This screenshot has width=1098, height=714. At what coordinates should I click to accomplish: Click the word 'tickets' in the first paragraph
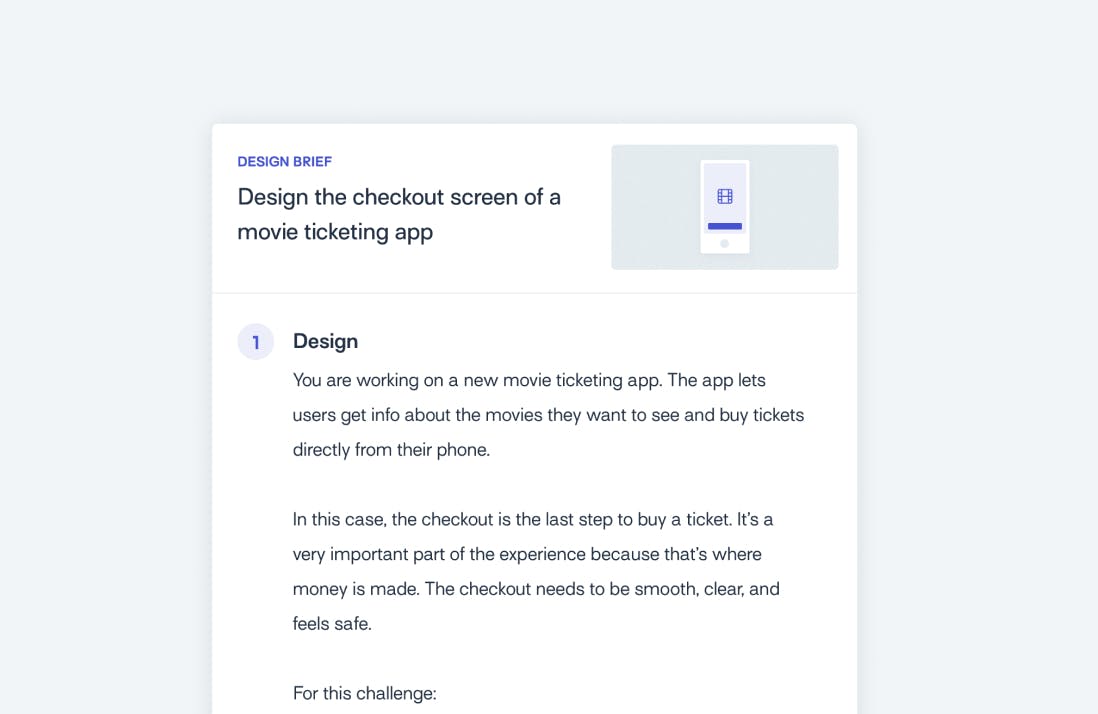point(779,415)
